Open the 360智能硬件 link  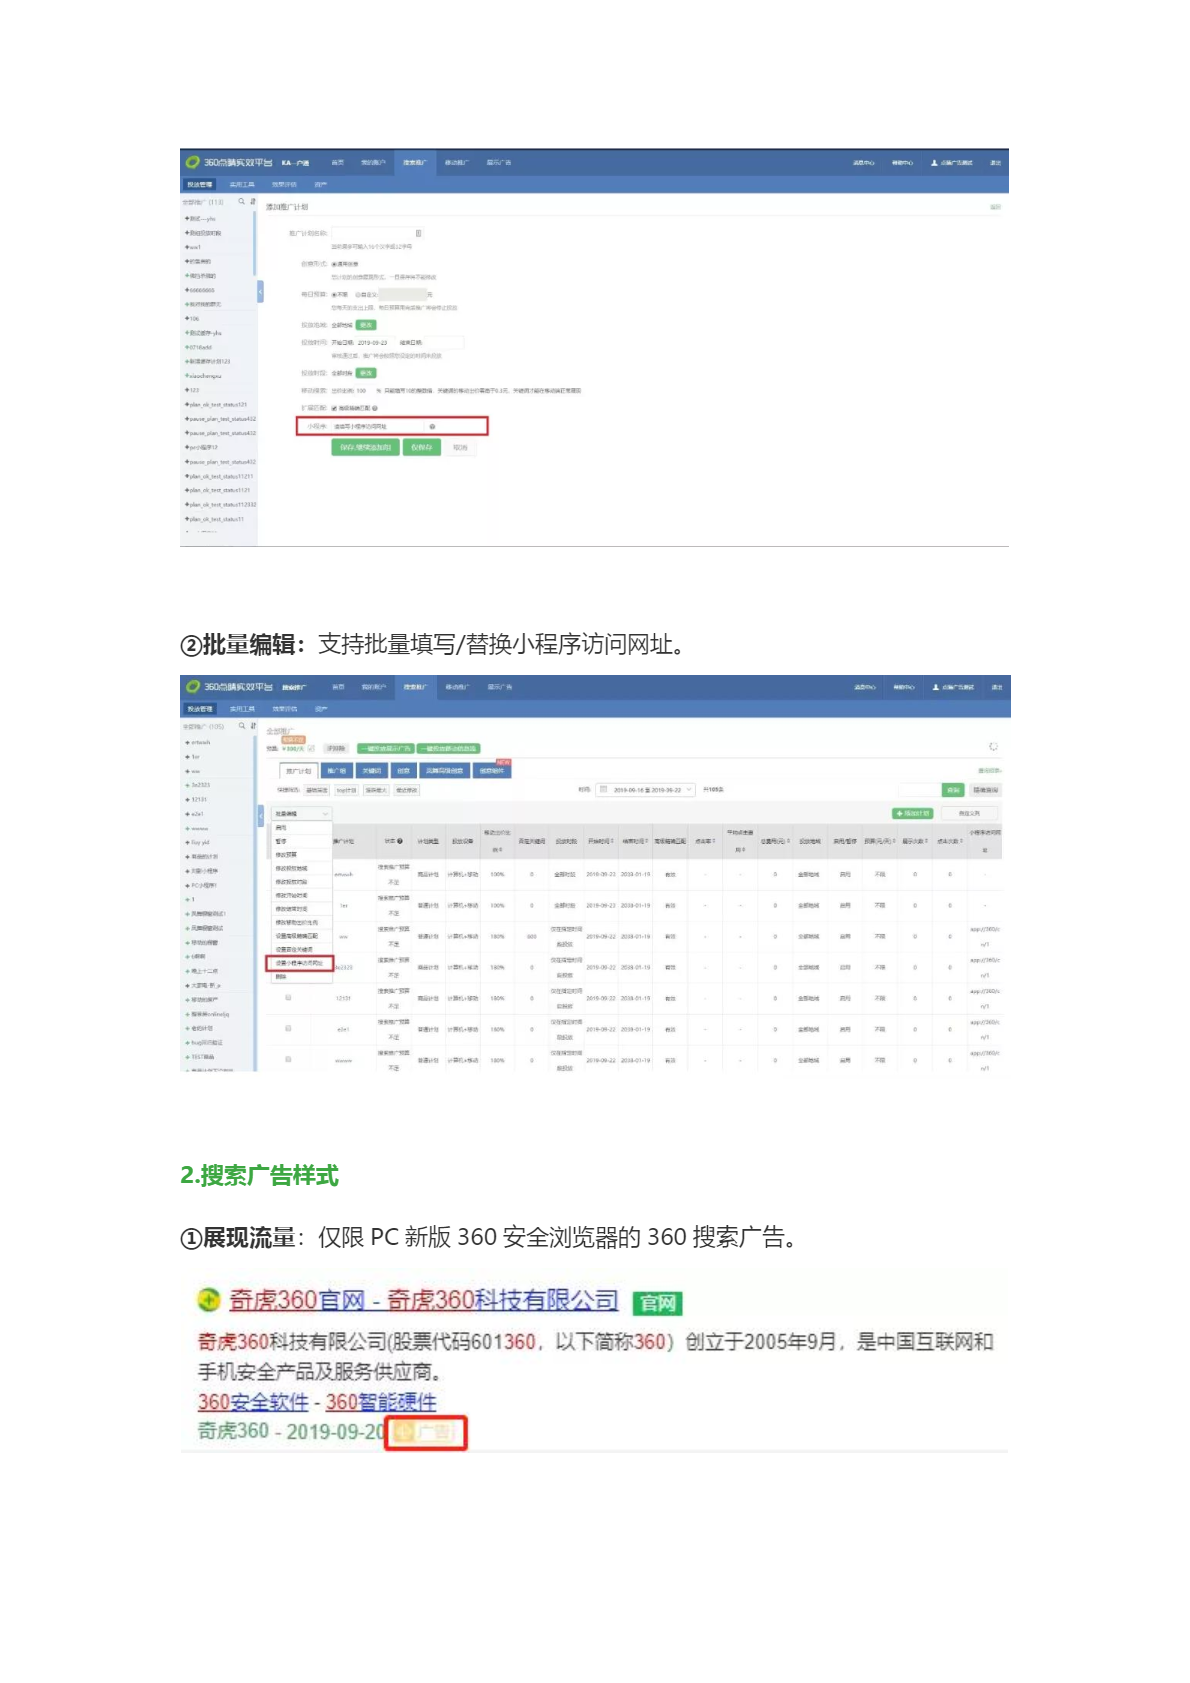(x=381, y=1402)
